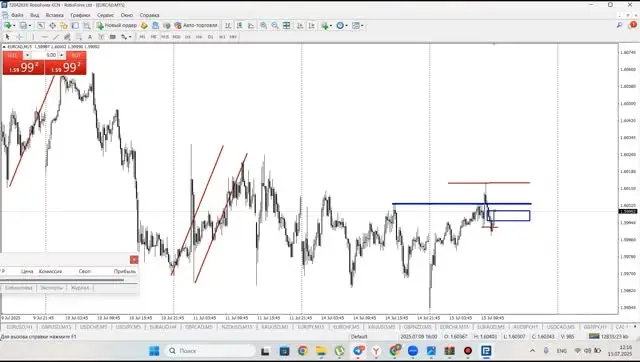
Task: Select the text 'A' tool
Action: click(x=90, y=37)
